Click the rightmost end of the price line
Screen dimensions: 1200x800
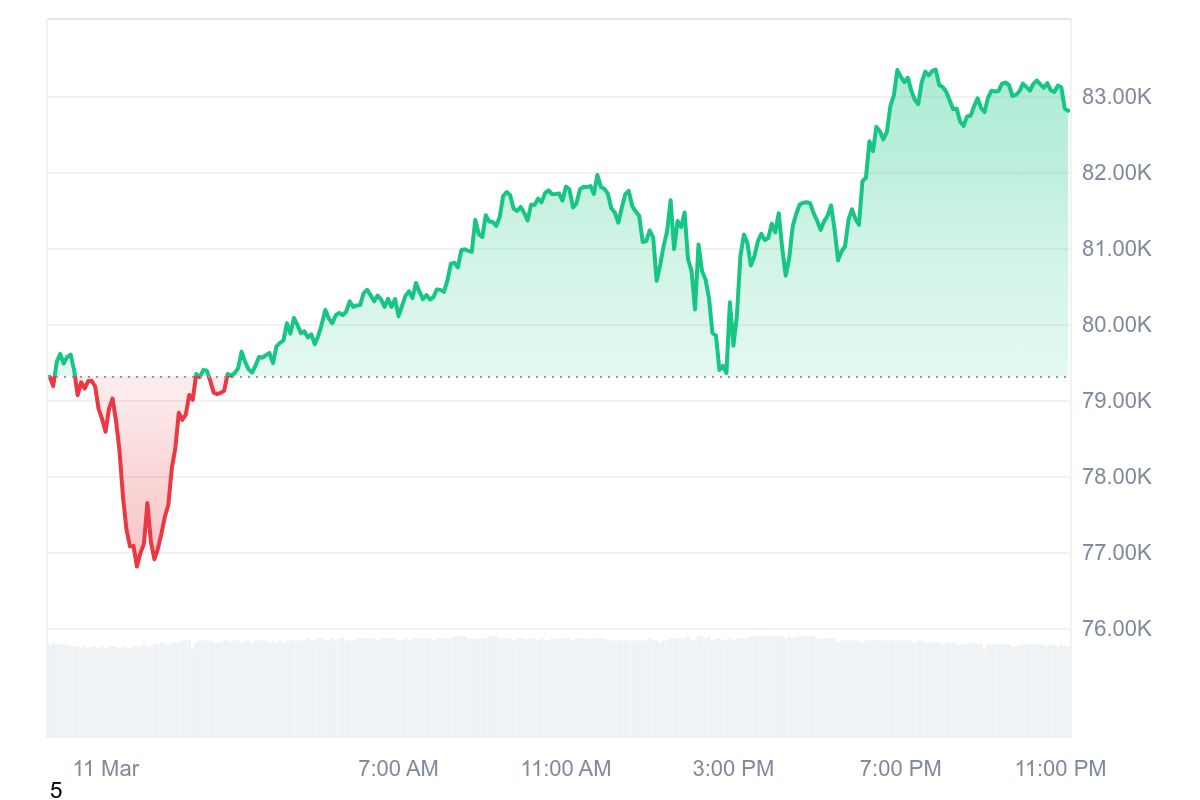pos(1067,110)
